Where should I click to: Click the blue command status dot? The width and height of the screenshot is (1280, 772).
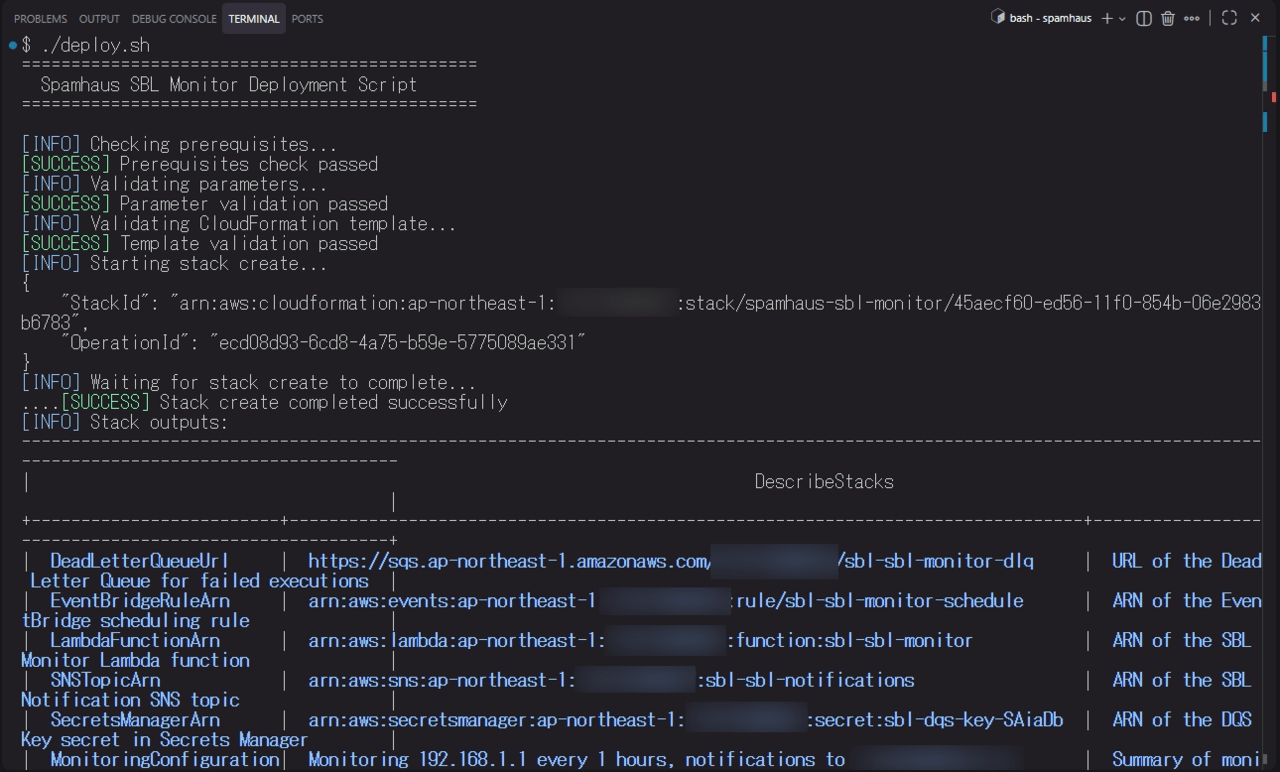(x=12, y=45)
